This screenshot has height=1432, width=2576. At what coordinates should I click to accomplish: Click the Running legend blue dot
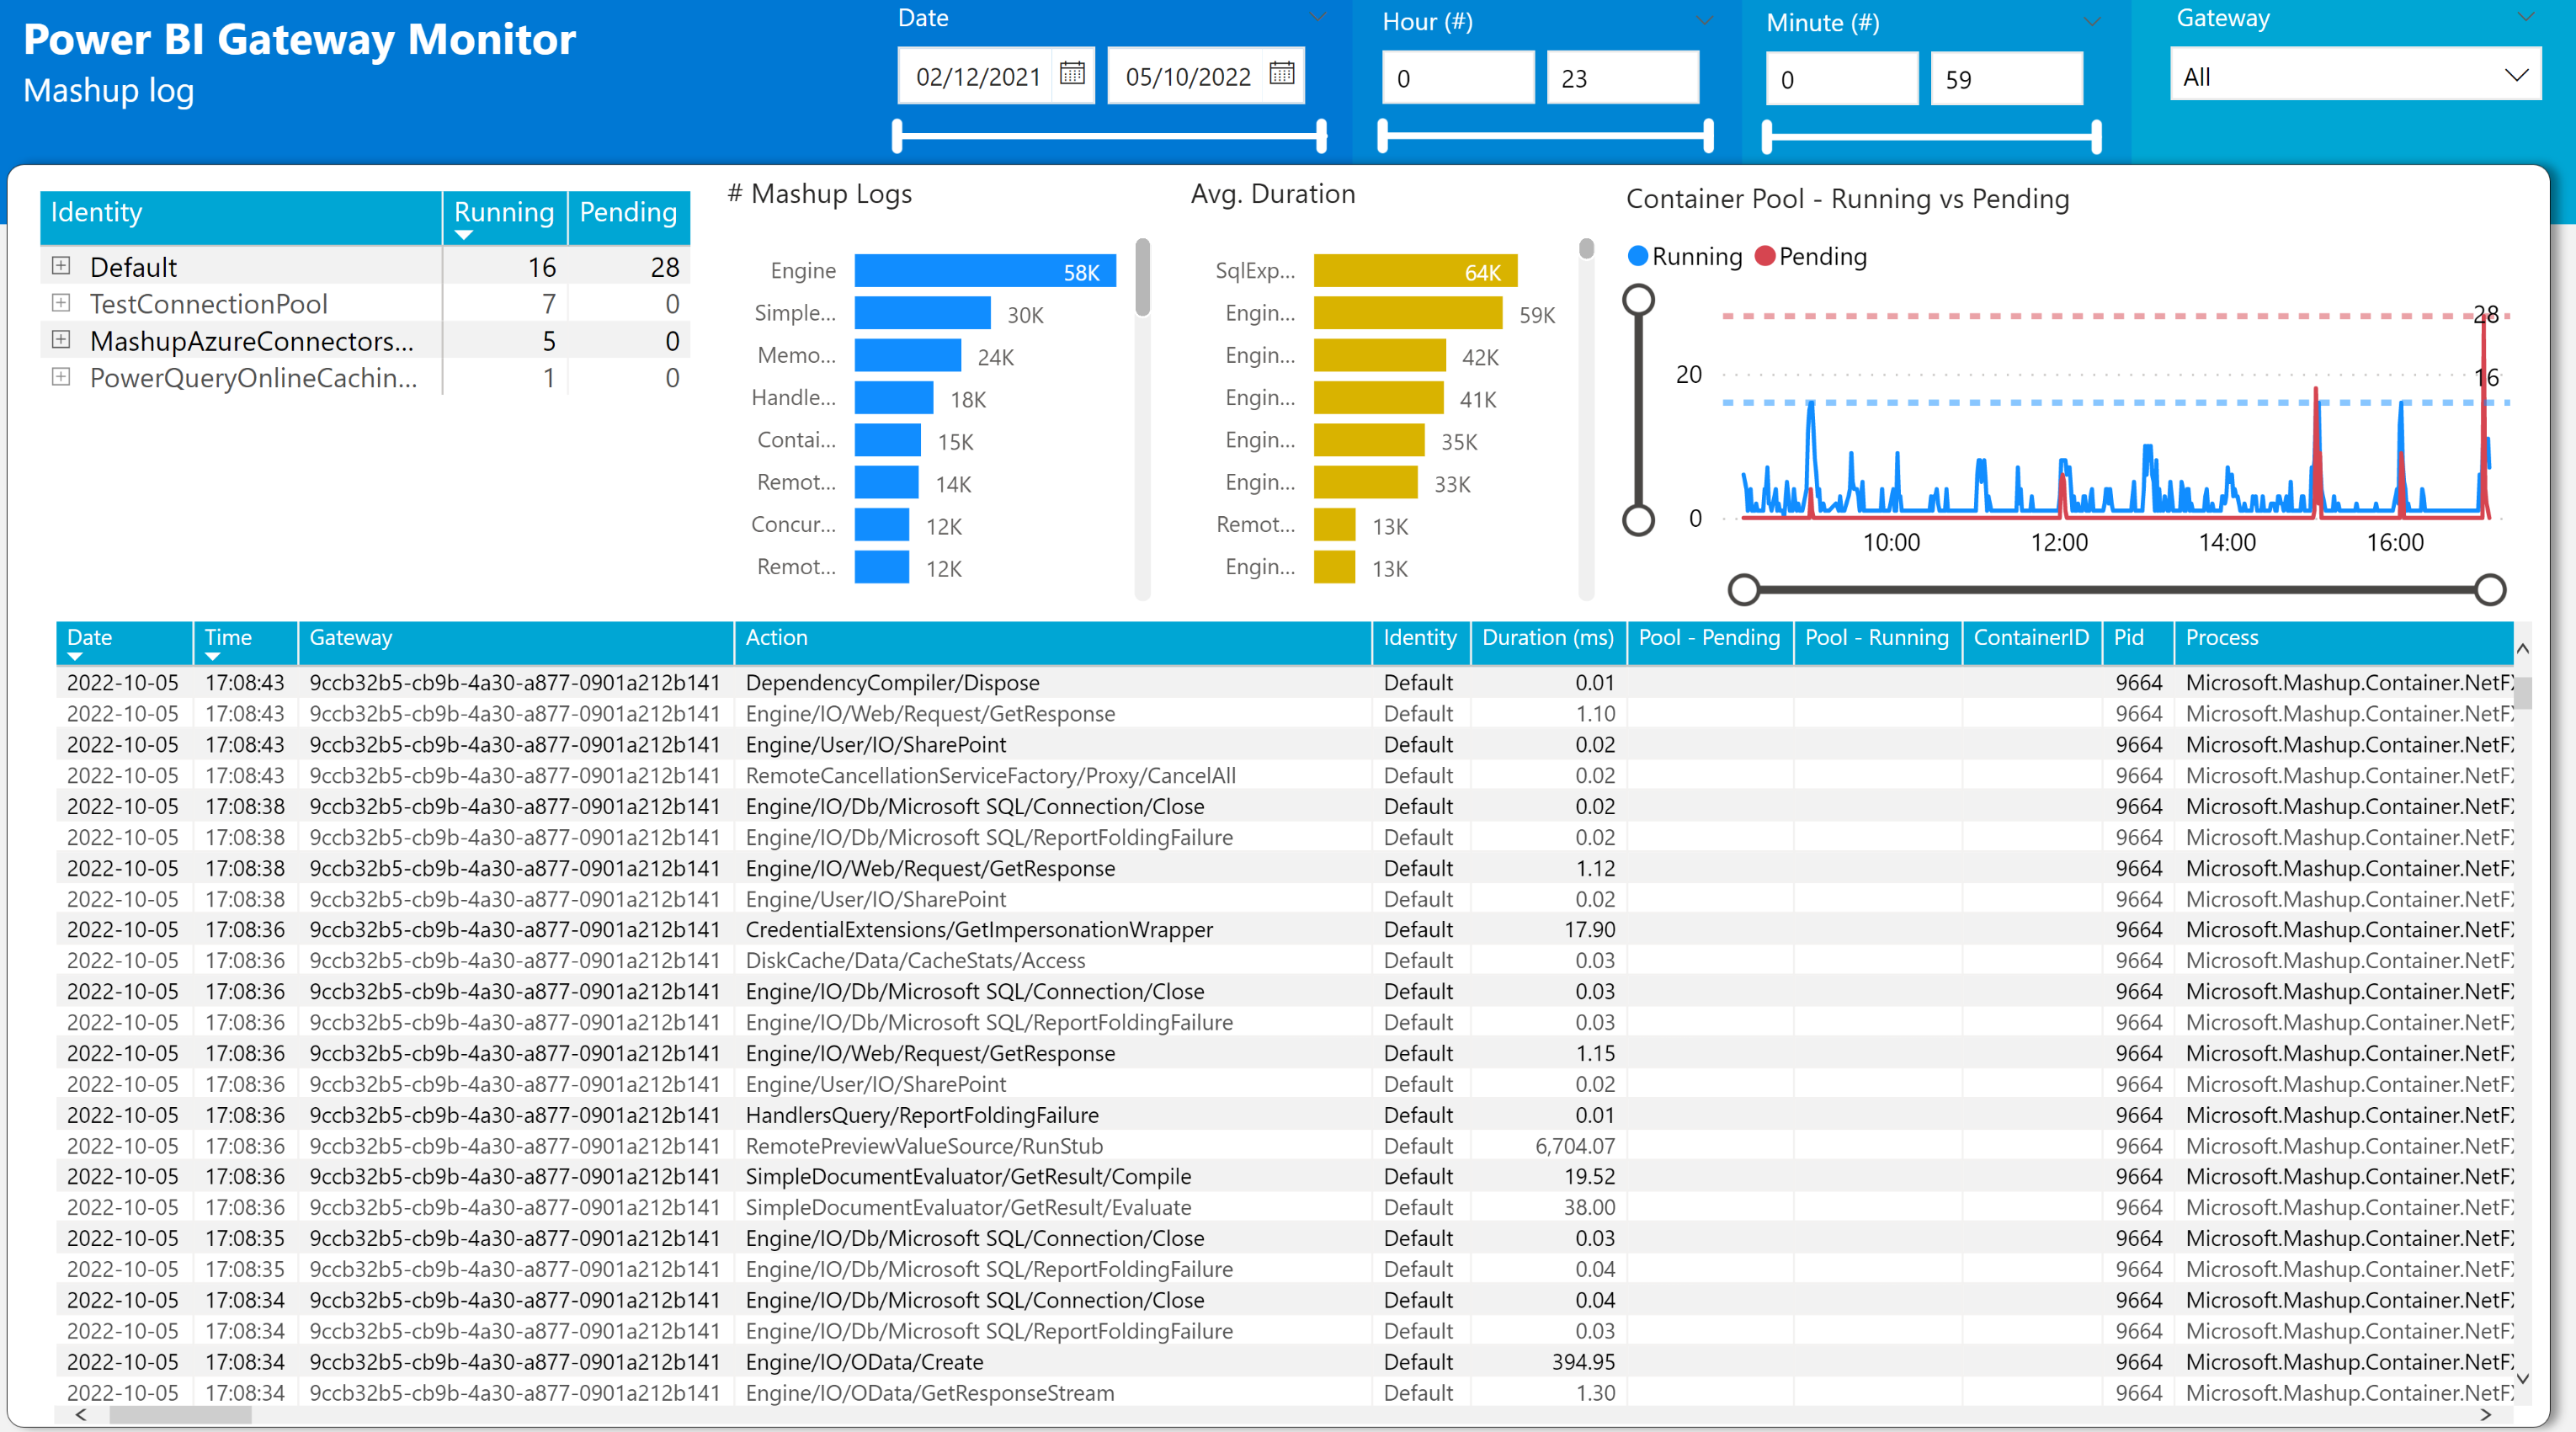pyautogui.click(x=1637, y=256)
